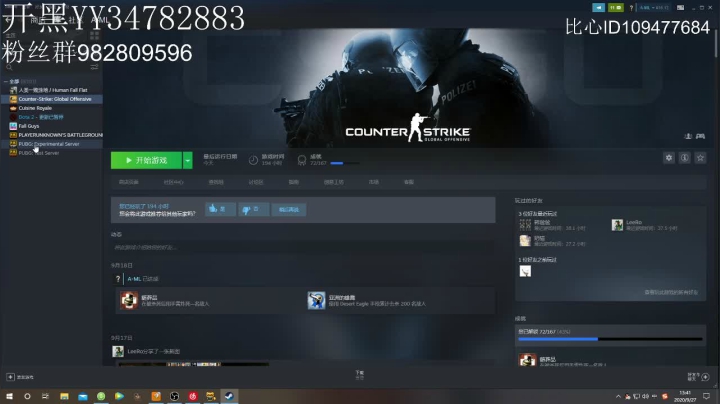Toggle the favorite star for CS:GO

700,158
